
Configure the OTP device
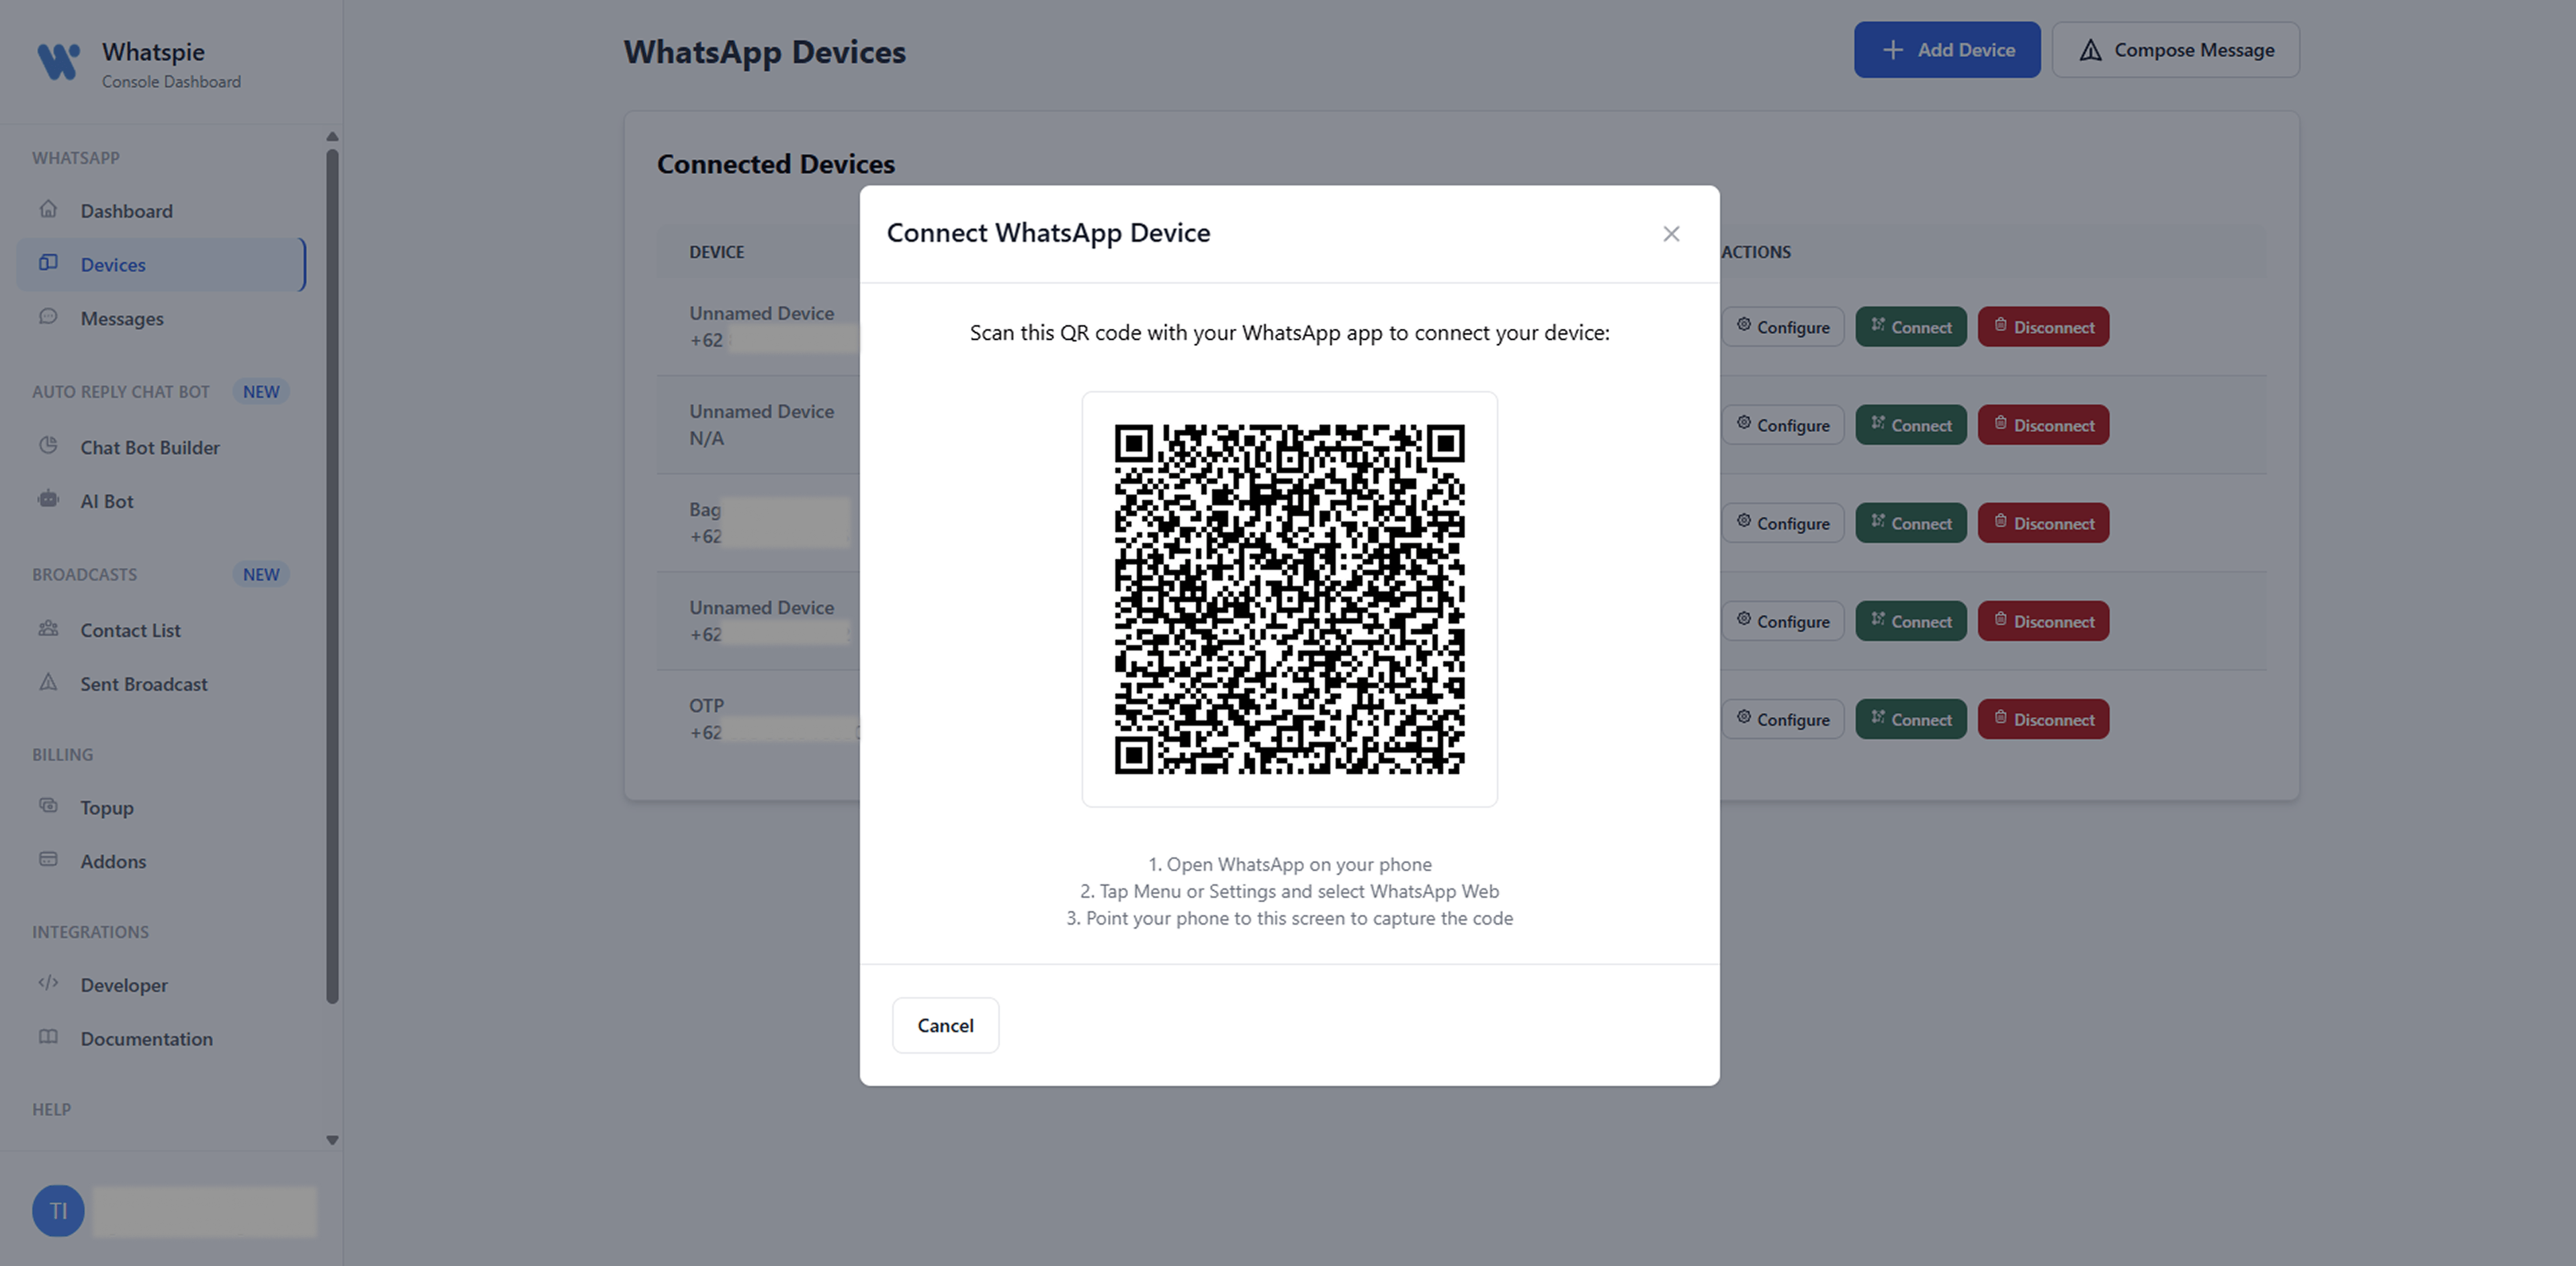[x=1783, y=719]
